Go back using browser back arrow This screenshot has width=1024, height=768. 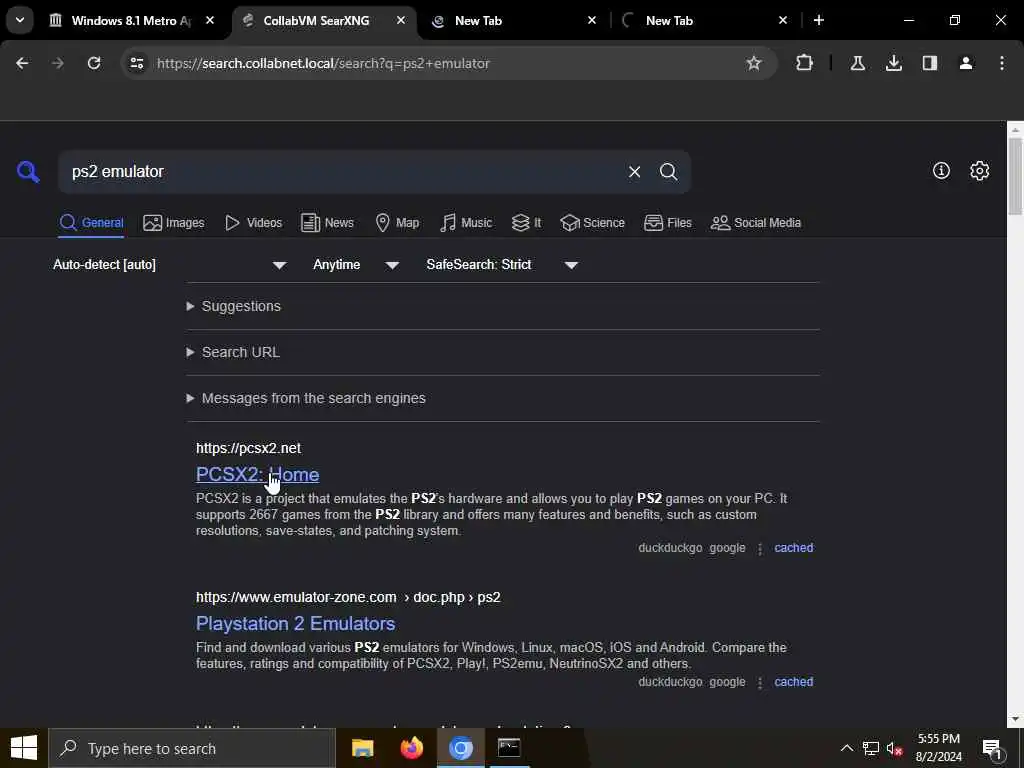(x=22, y=63)
